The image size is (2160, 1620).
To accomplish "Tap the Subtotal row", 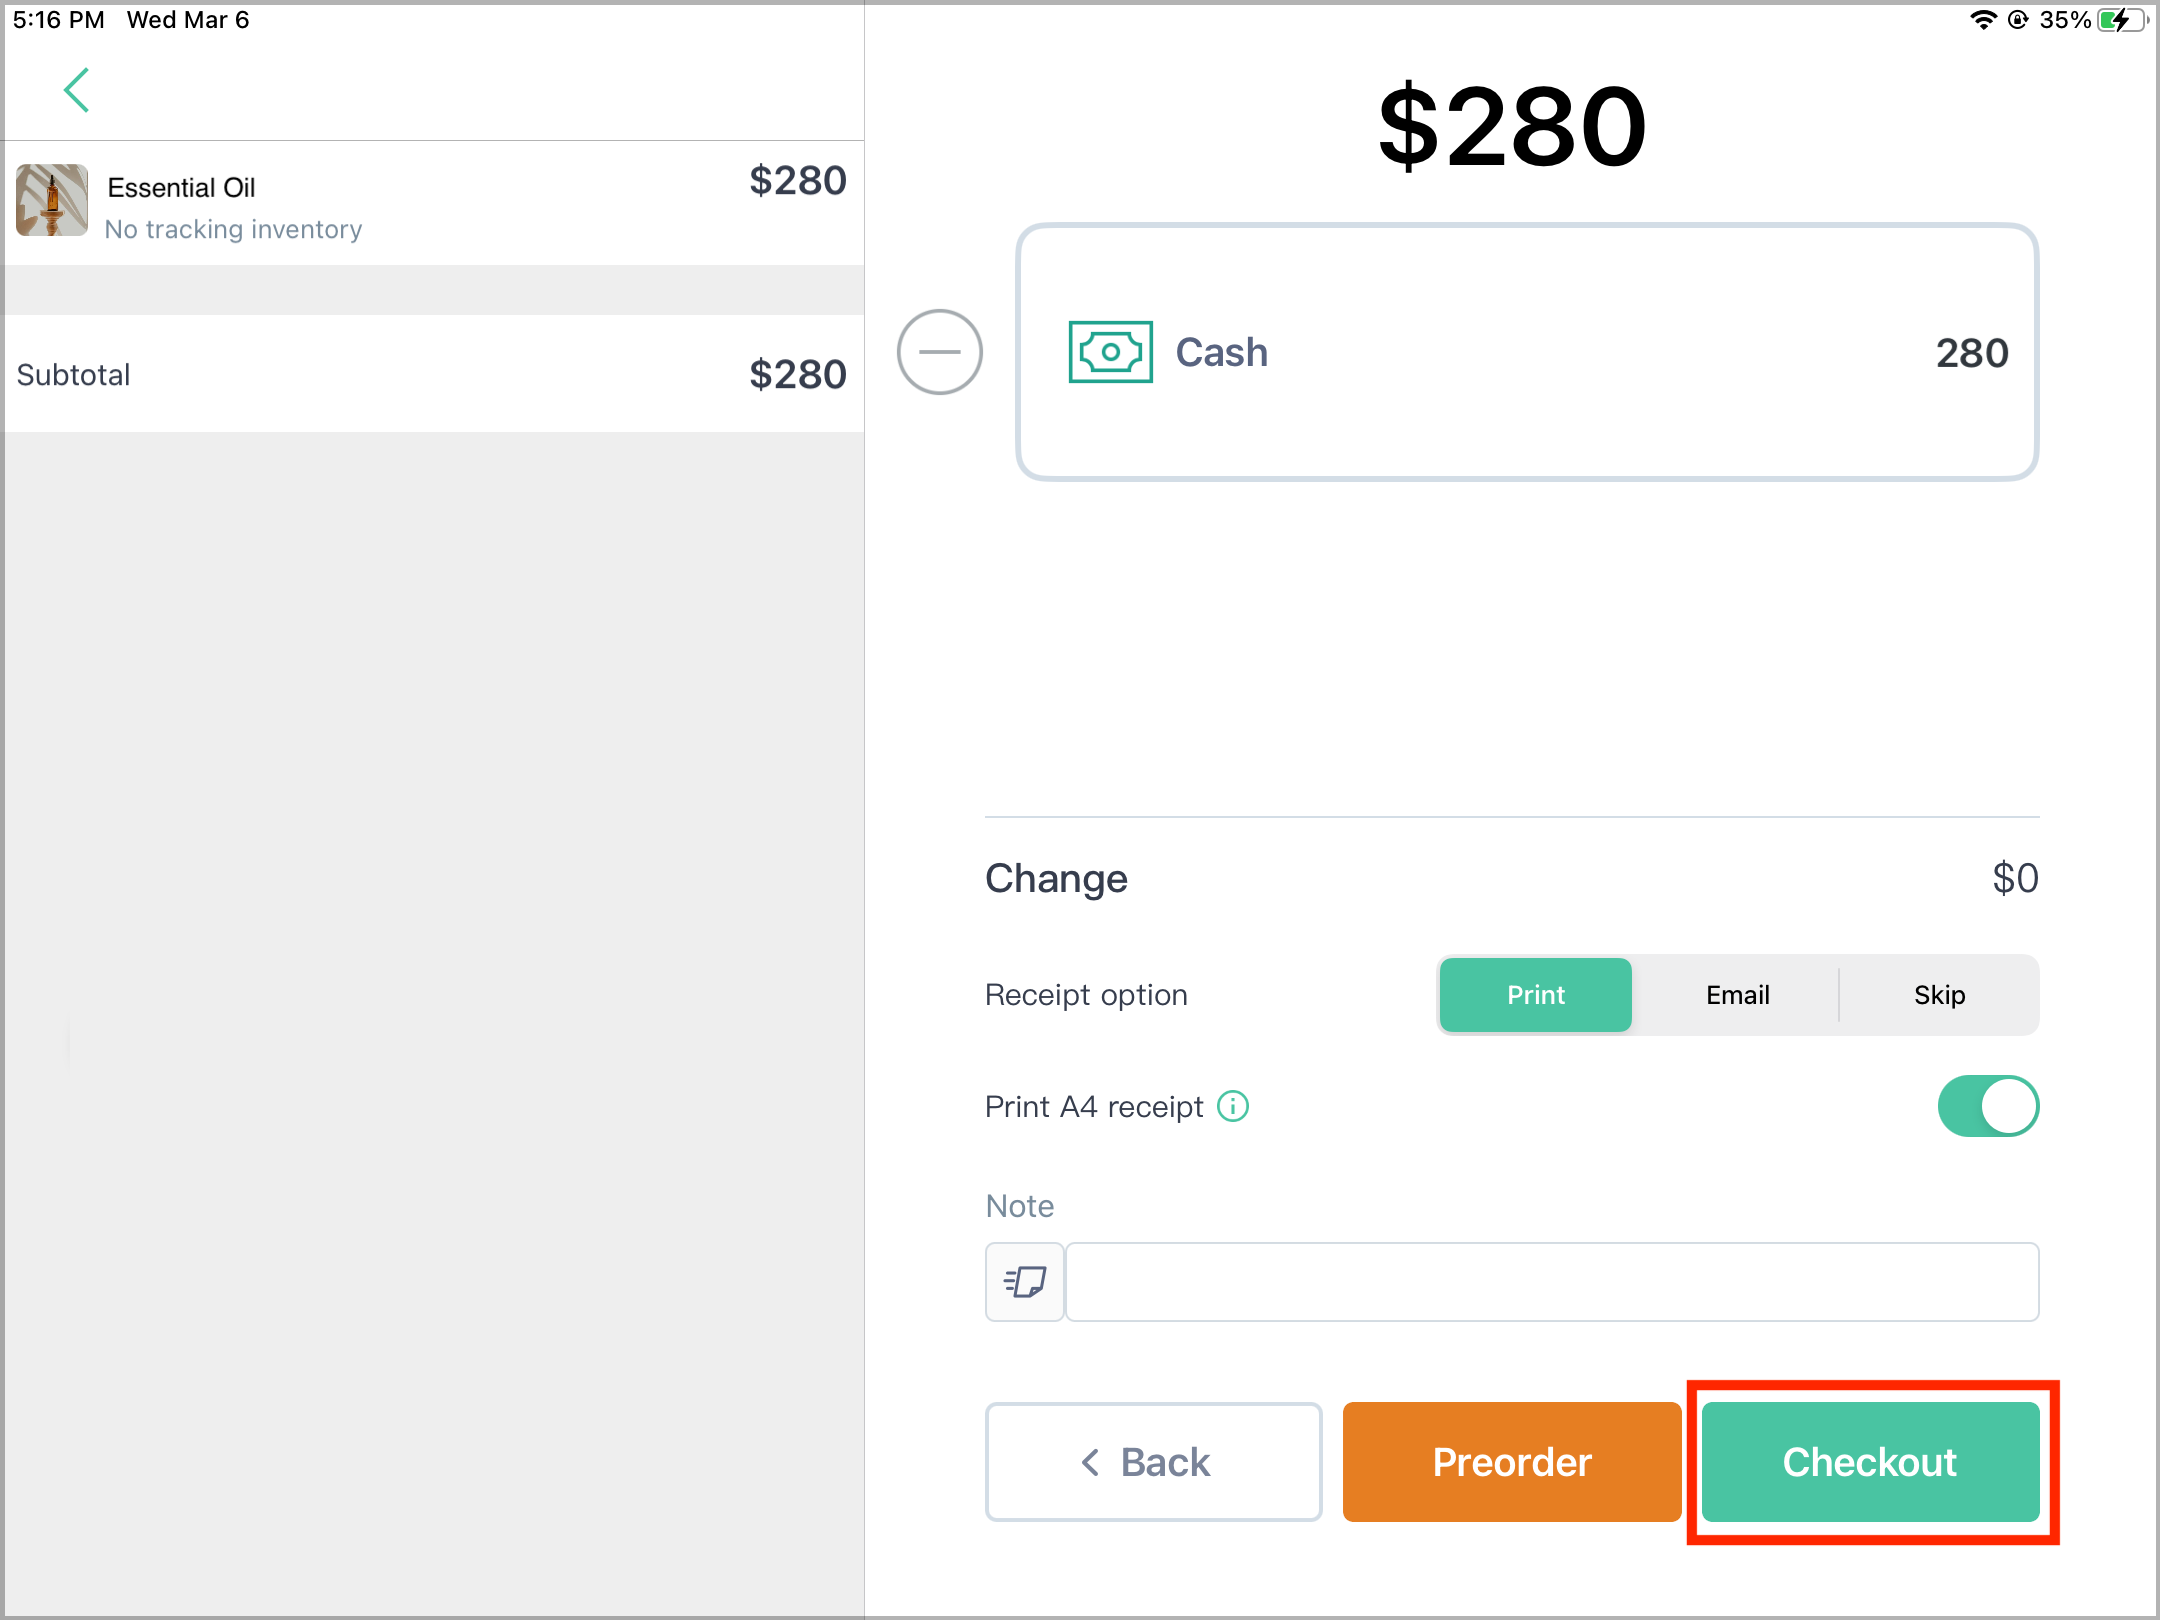I will (433, 374).
